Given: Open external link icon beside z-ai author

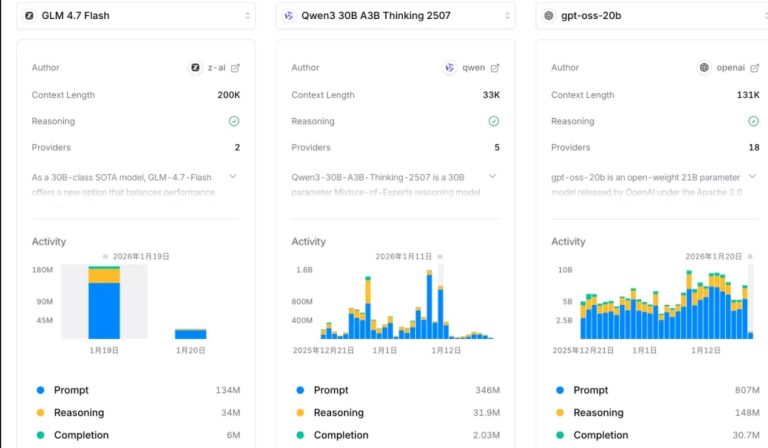Looking at the screenshot, I should (x=235, y=68).
